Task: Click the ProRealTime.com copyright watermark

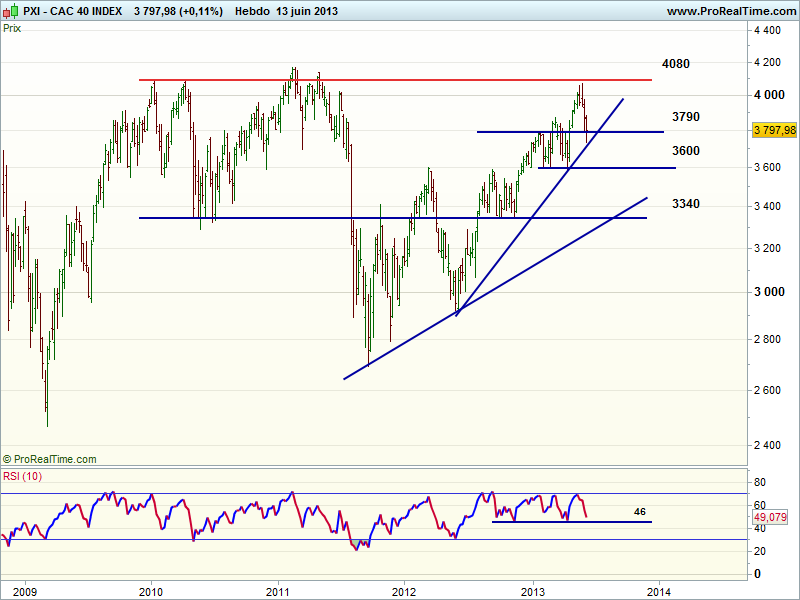Action: tap(50, 459)
